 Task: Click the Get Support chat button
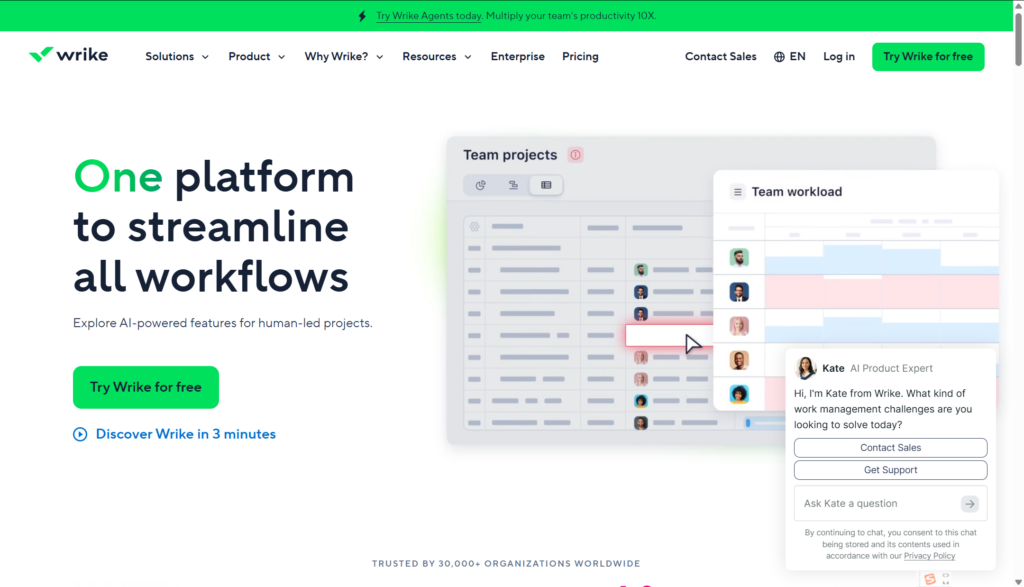[x=890, y=470]
